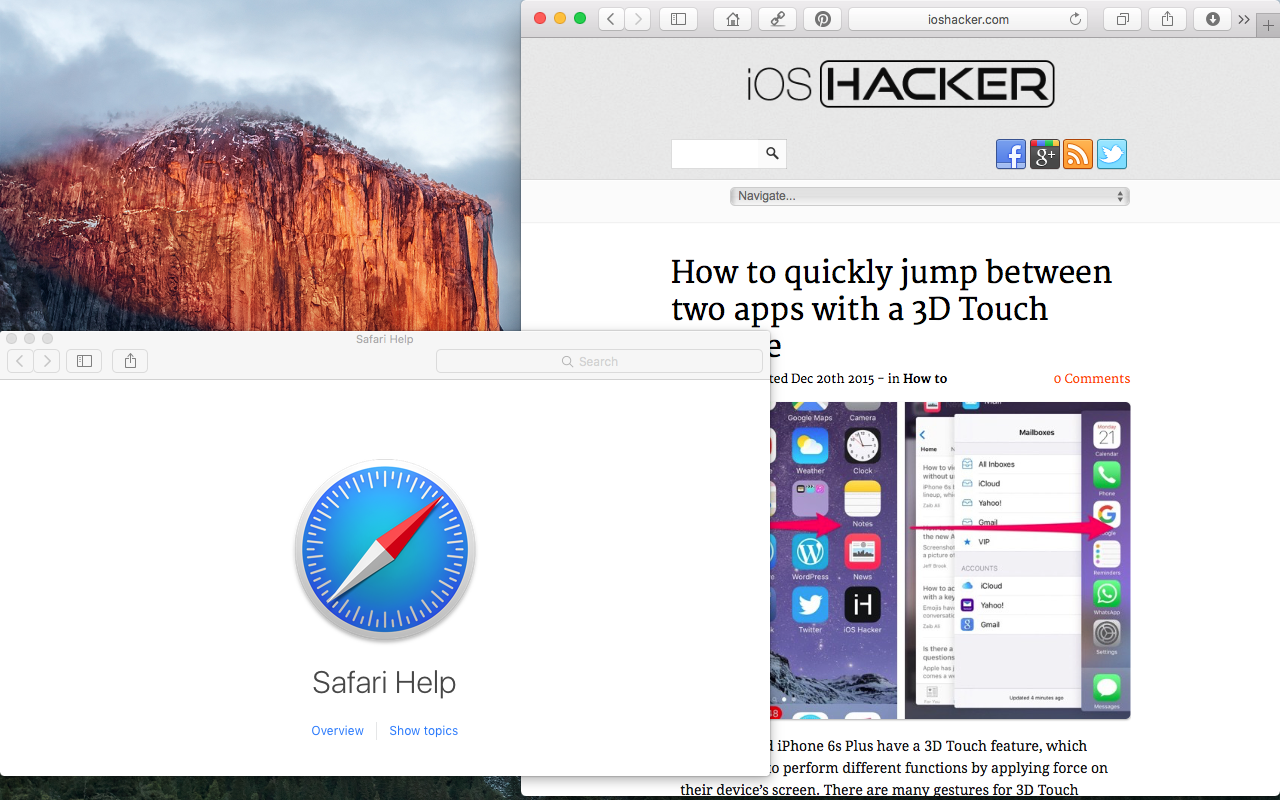Open the '0 Comments' link
This screenshot has width=1280, height=800.
pyautogui.click(x=1092, y=379)
